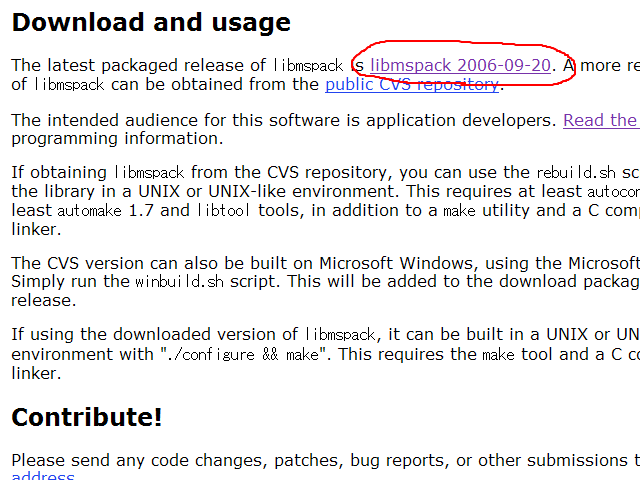This screenshot has height=480, width=640.
Task: Click the 'Download and usage' heading
Action: click(151, 22)
